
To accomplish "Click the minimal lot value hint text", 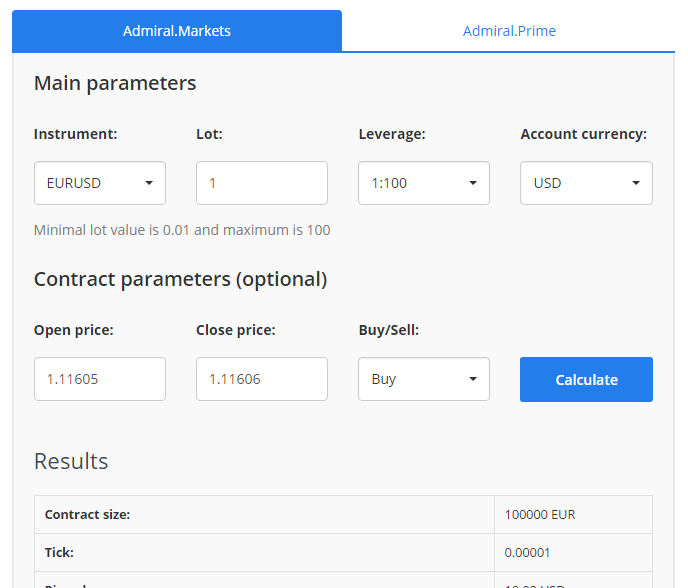I will tap(182, 230).
